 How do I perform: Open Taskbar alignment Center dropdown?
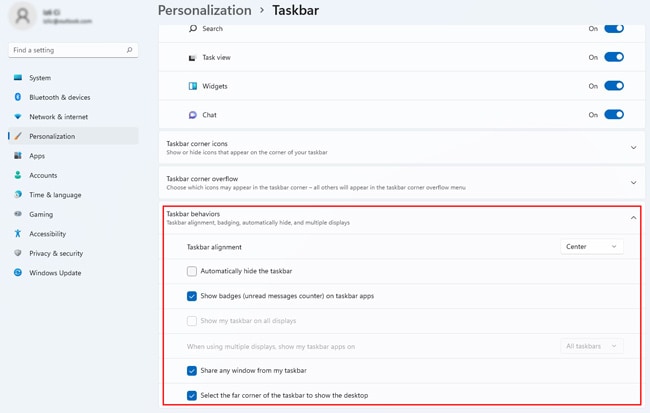click(x=592, y=247)
